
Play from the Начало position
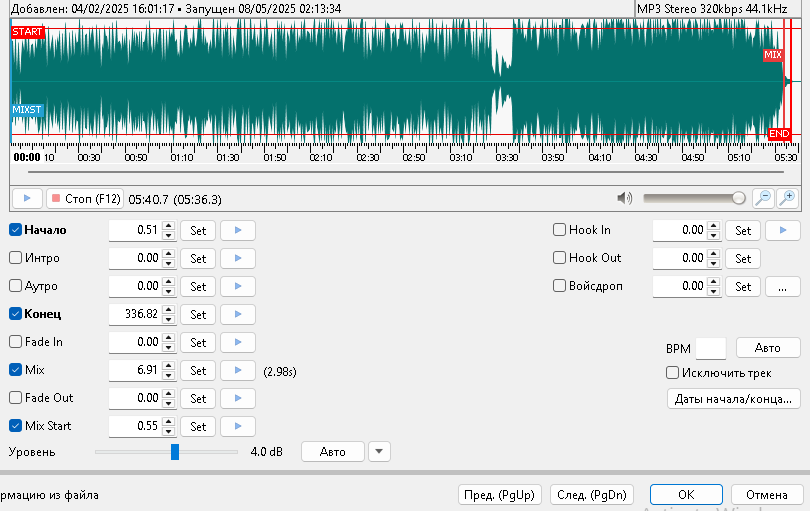238,230
